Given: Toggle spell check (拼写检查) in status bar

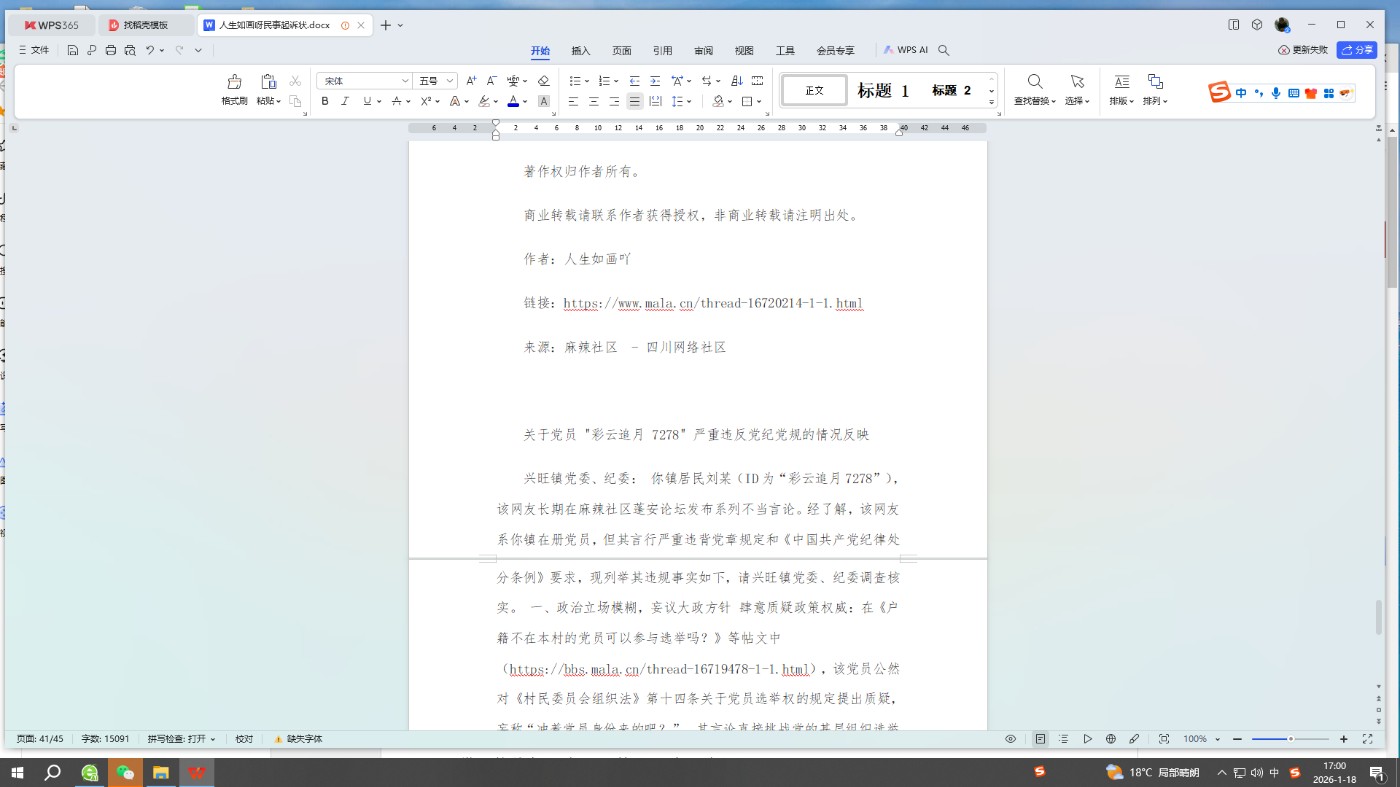Looking at the screenshot, I should [181, 739].
